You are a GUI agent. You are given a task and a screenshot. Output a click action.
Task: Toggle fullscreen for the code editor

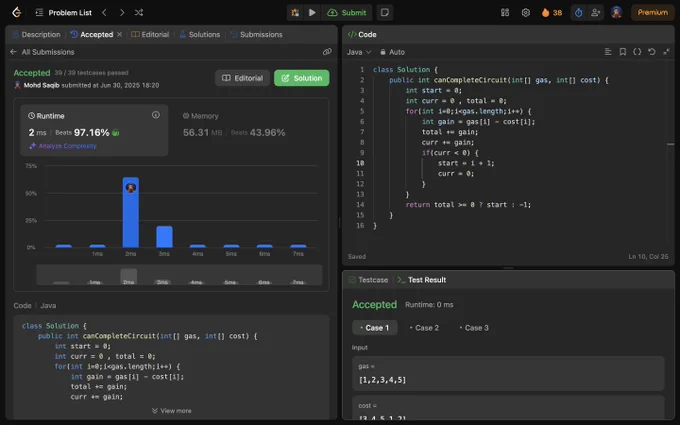point(666,52)
